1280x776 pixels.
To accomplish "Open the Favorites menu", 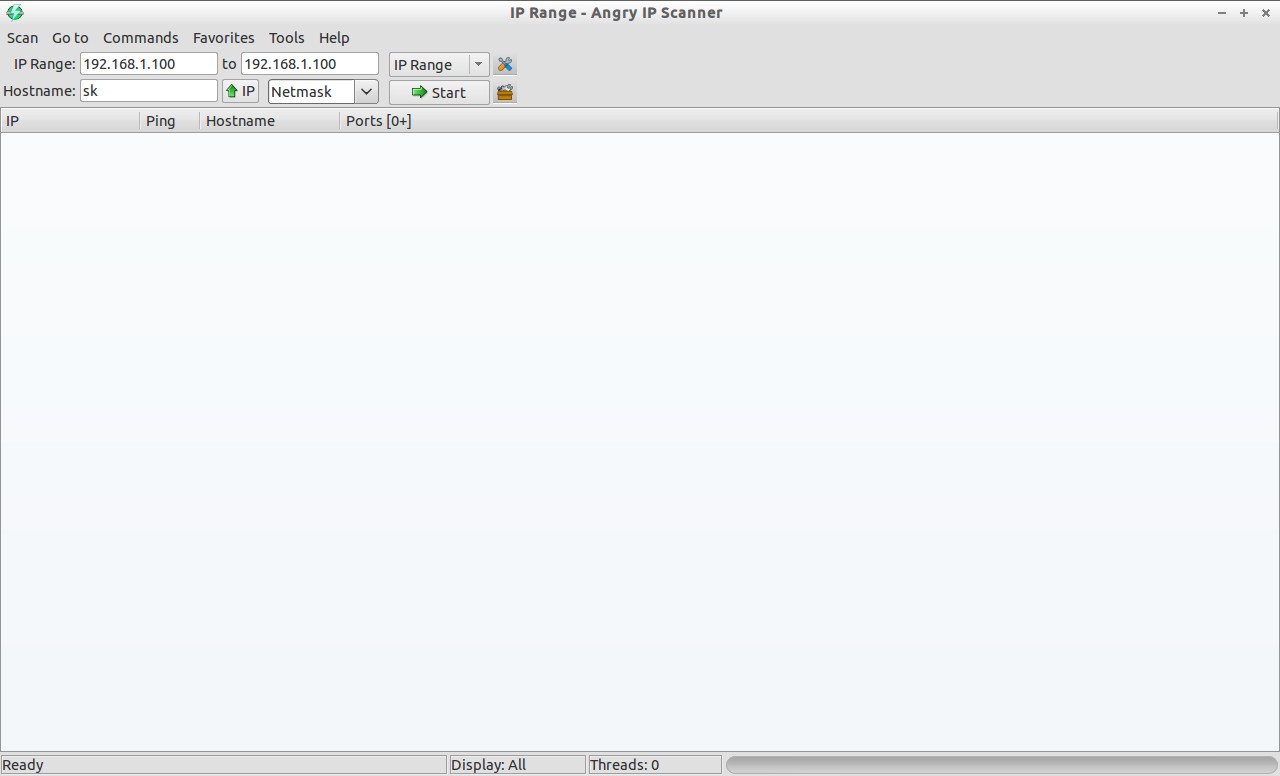I will click(223, 38).
